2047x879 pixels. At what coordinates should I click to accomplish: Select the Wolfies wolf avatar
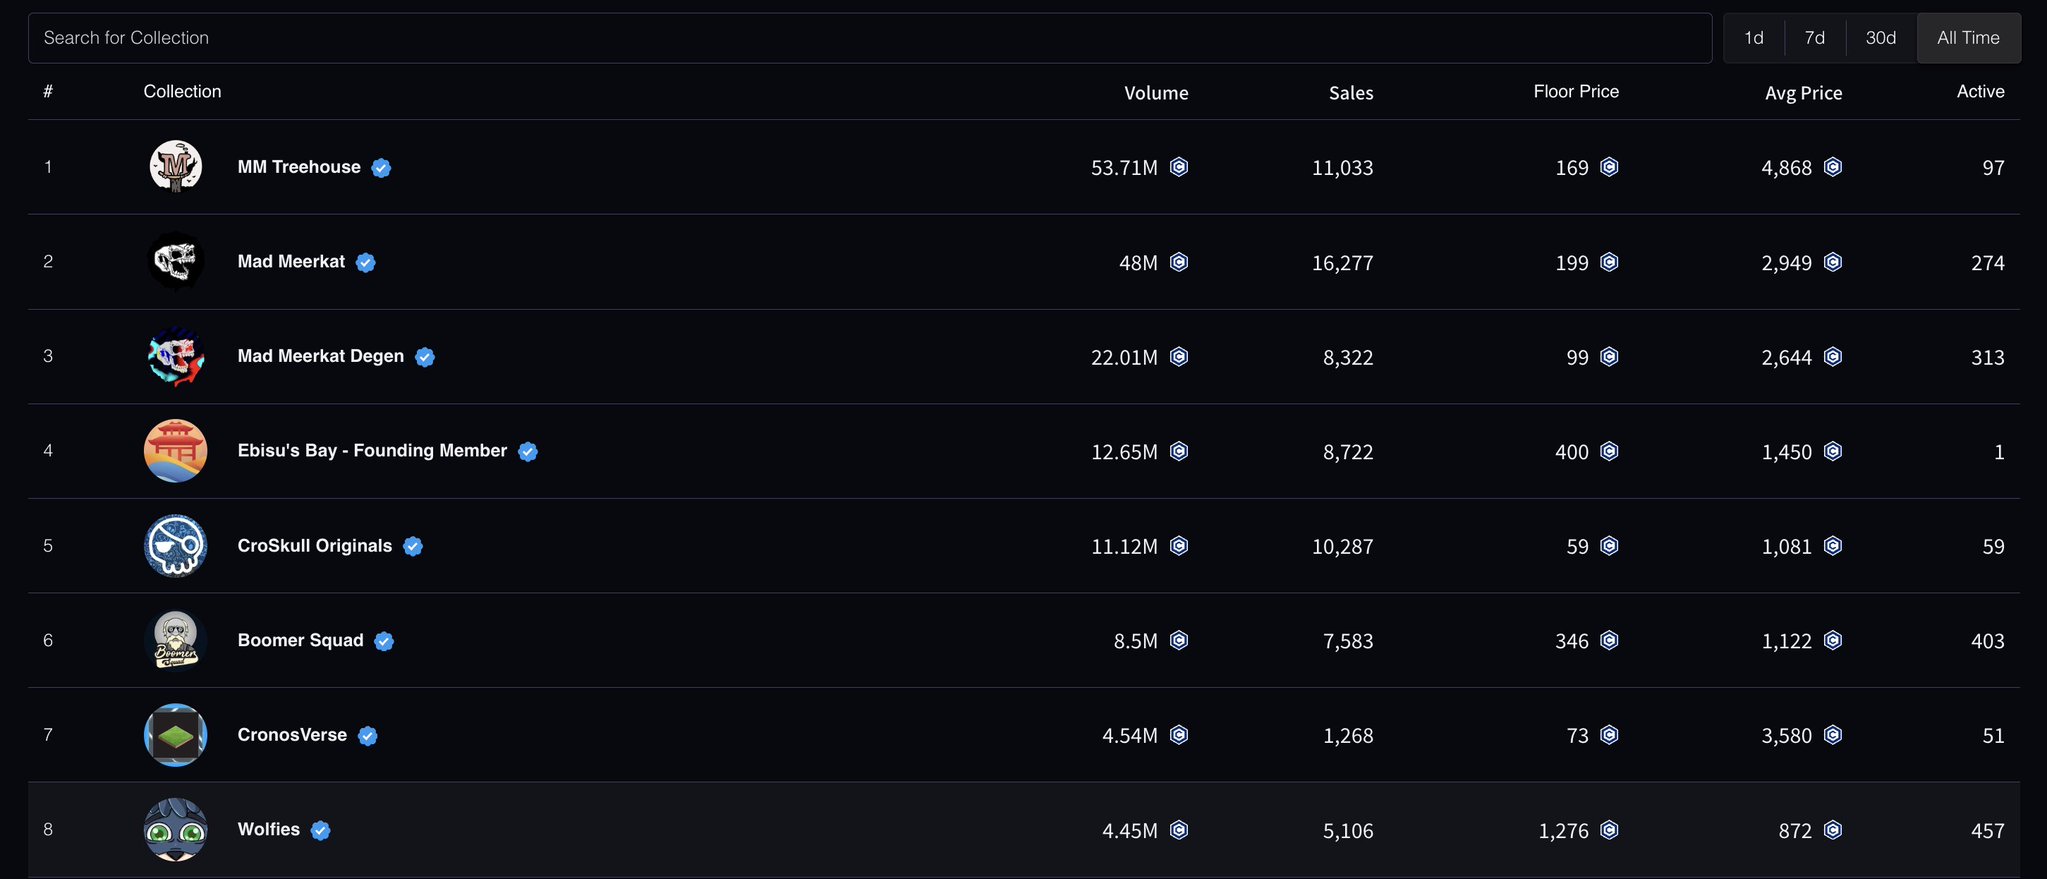(x=176, y=830)
